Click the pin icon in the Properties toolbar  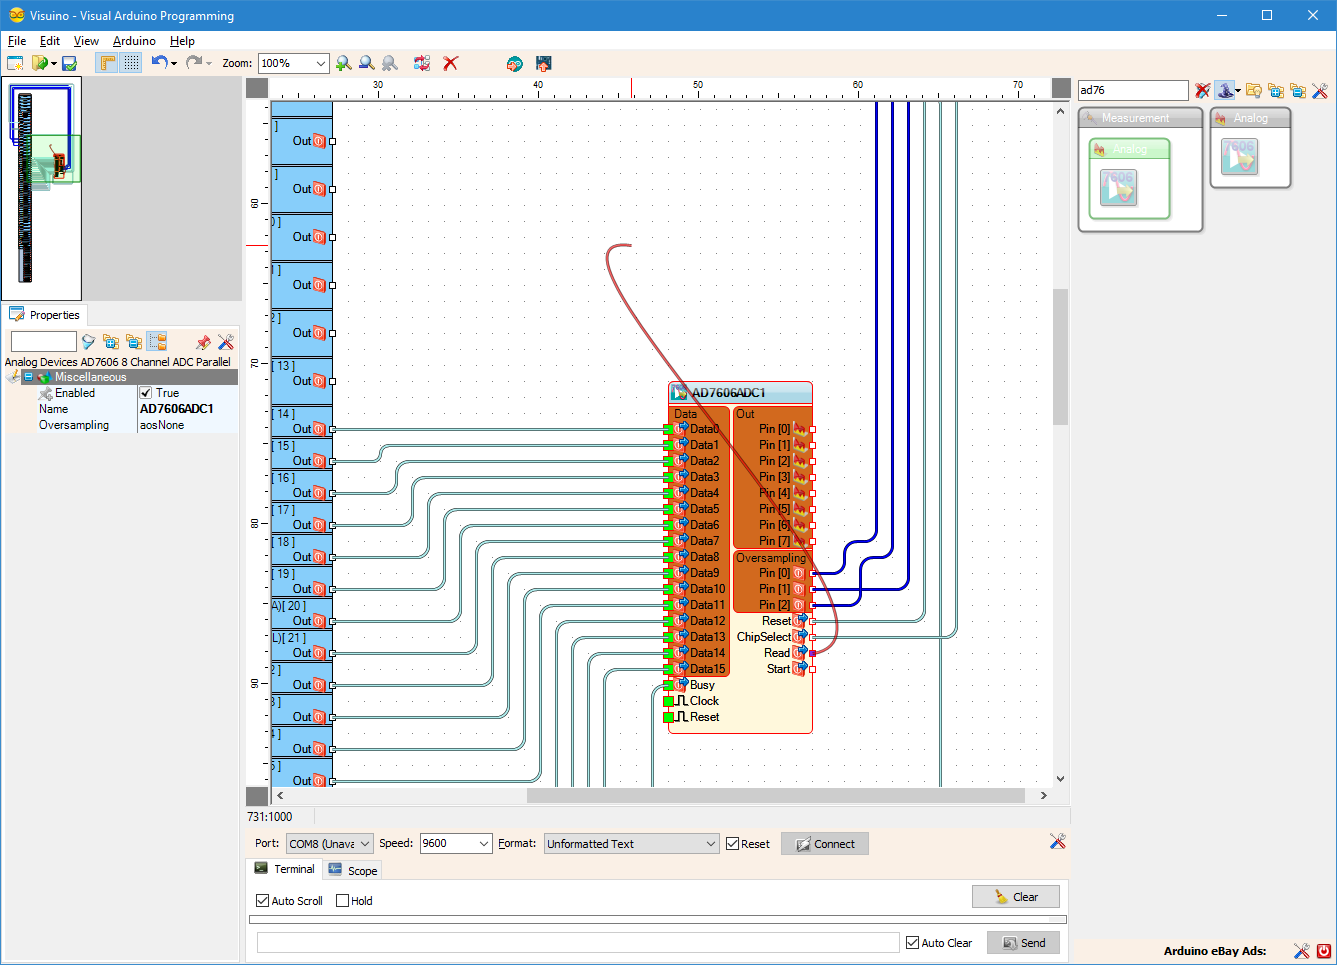201,341
